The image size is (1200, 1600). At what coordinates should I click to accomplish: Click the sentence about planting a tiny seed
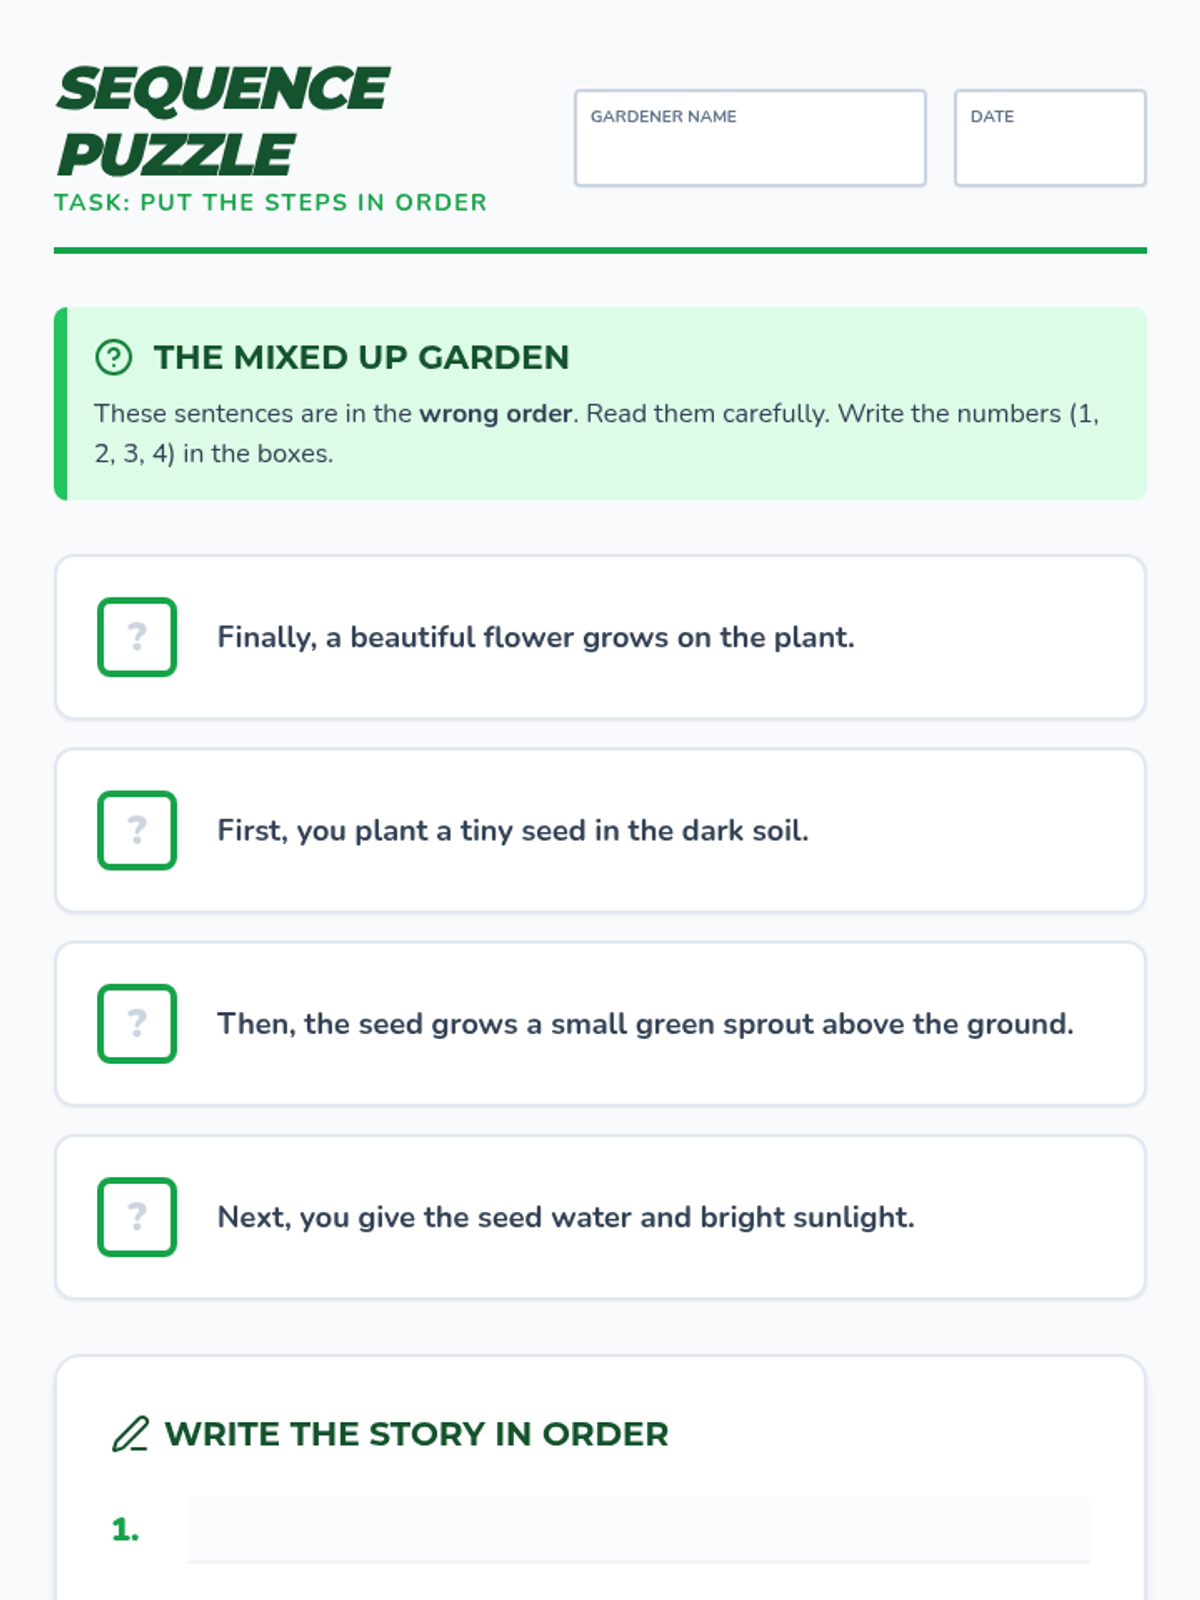point(513,830)
